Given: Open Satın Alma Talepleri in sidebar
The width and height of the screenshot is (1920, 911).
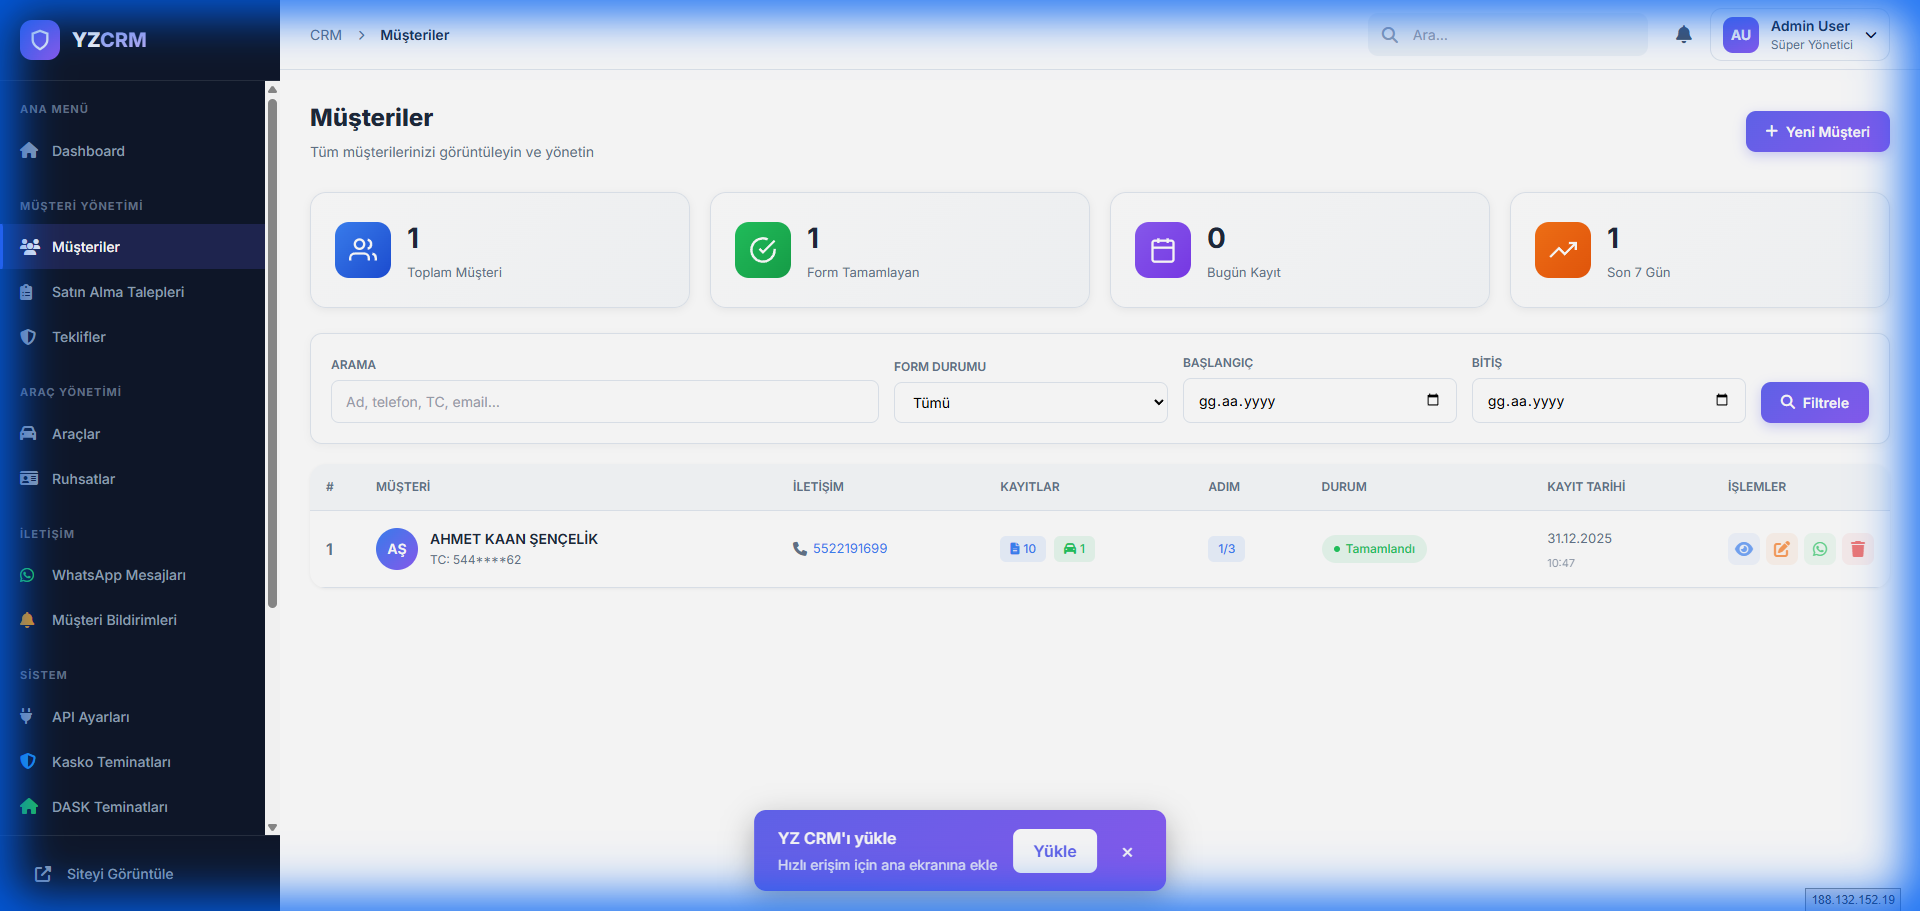Looking at the screenshot, I should [118, 292].
